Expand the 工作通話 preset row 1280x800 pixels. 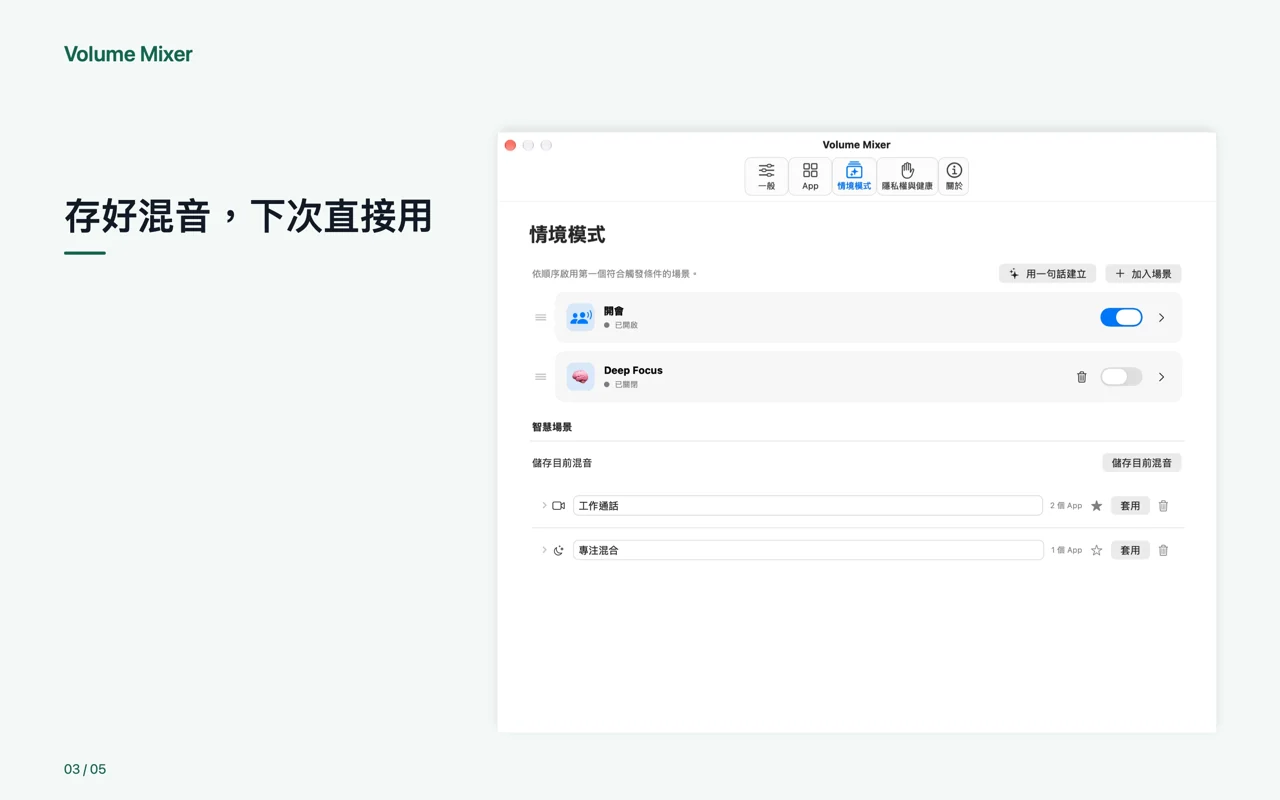544,506
